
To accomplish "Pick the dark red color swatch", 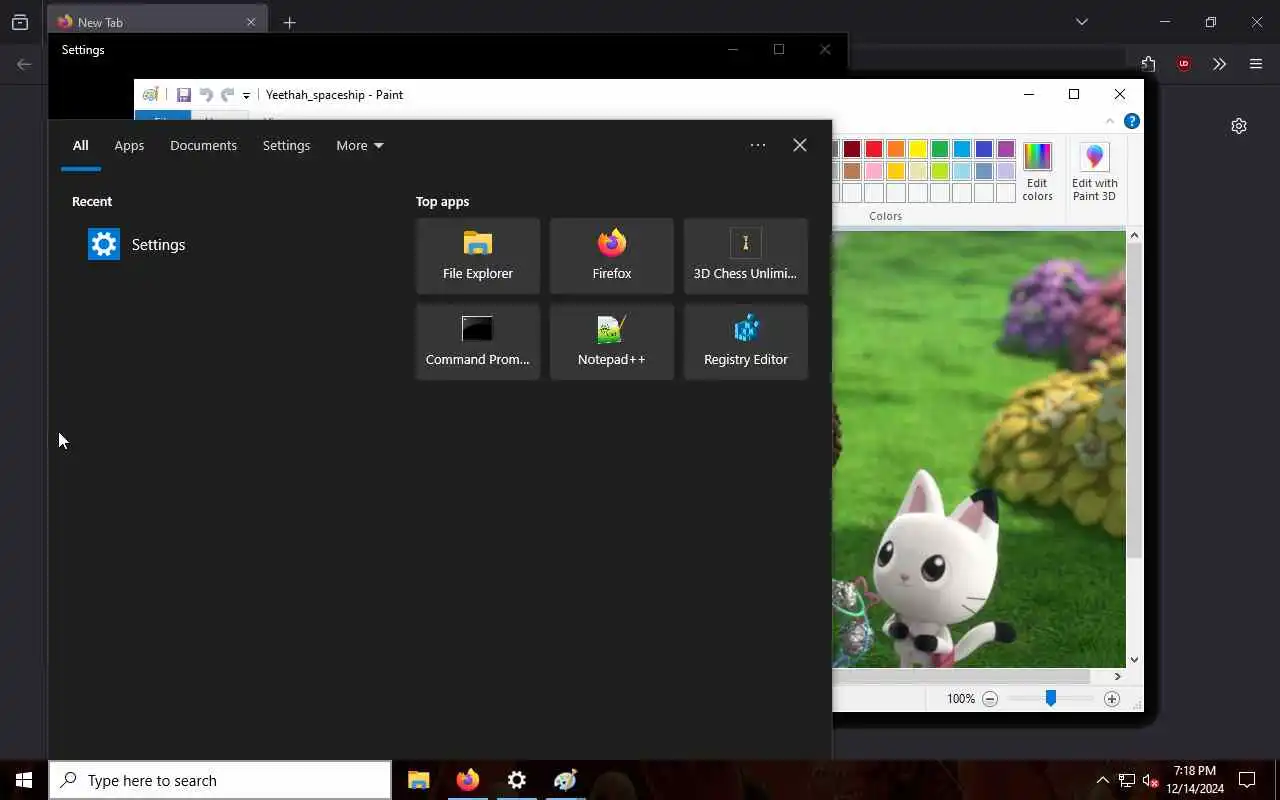I will pos(852,149).
